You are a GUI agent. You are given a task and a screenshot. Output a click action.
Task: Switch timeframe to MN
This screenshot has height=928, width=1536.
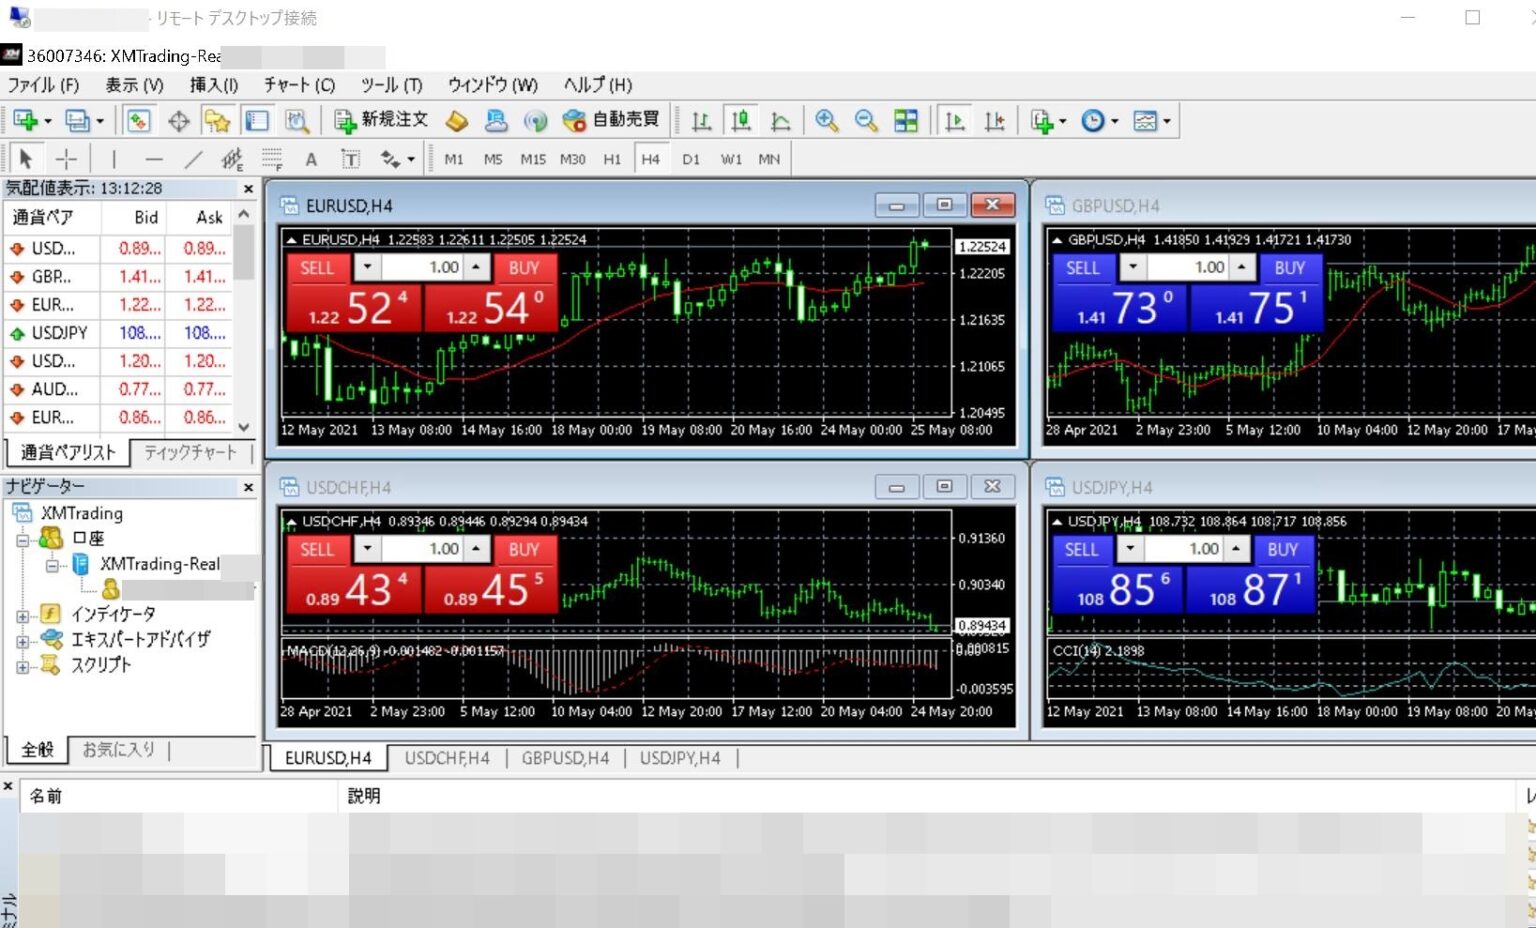tap(769, 158)
